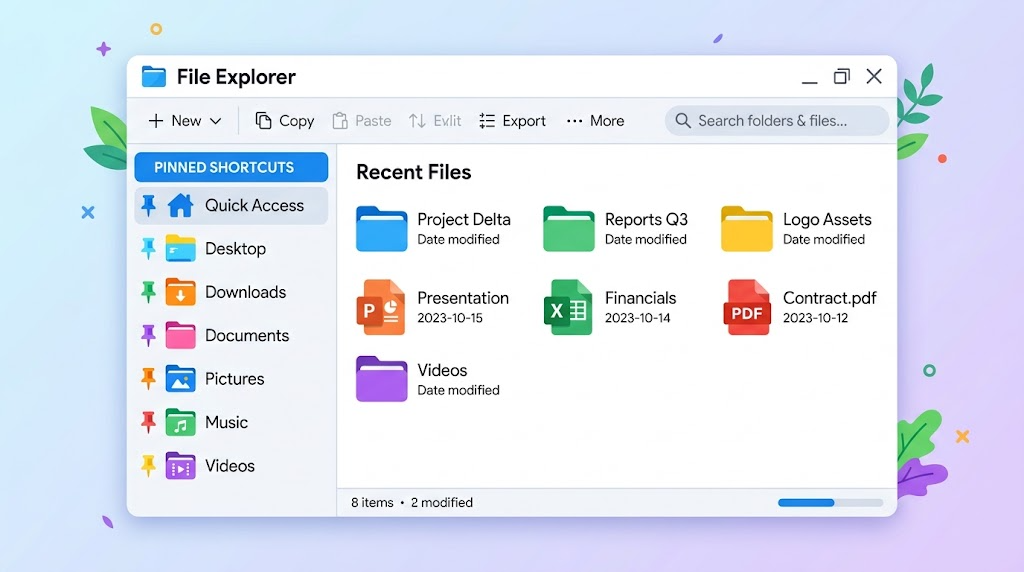Screen dimensions: 1024x572
Task: Click the PowerPoint Presentation file icon
Action: pos(381,308)
